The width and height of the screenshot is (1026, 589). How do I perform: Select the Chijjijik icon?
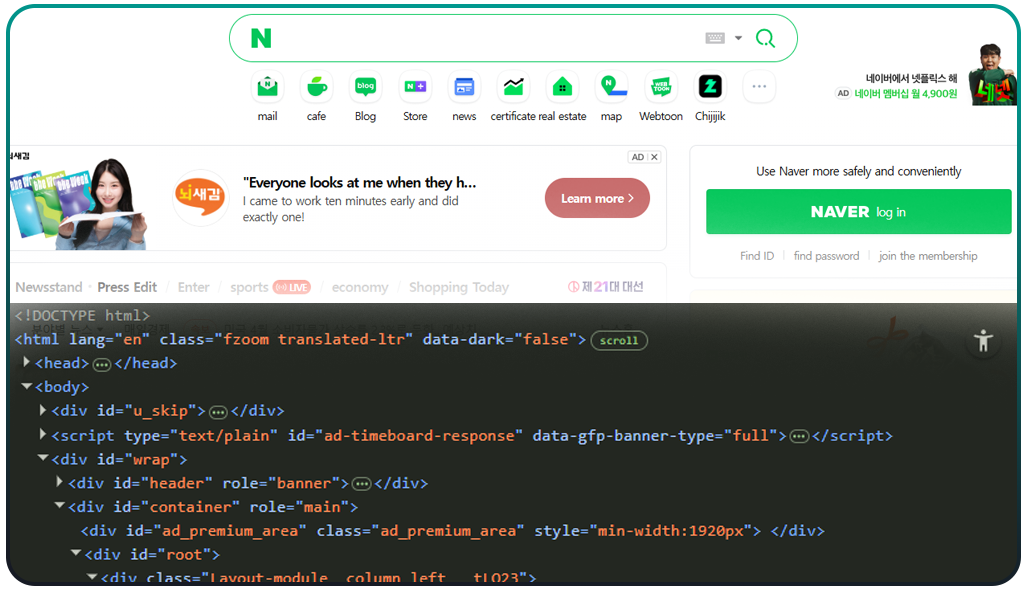(x=710, y=86)
